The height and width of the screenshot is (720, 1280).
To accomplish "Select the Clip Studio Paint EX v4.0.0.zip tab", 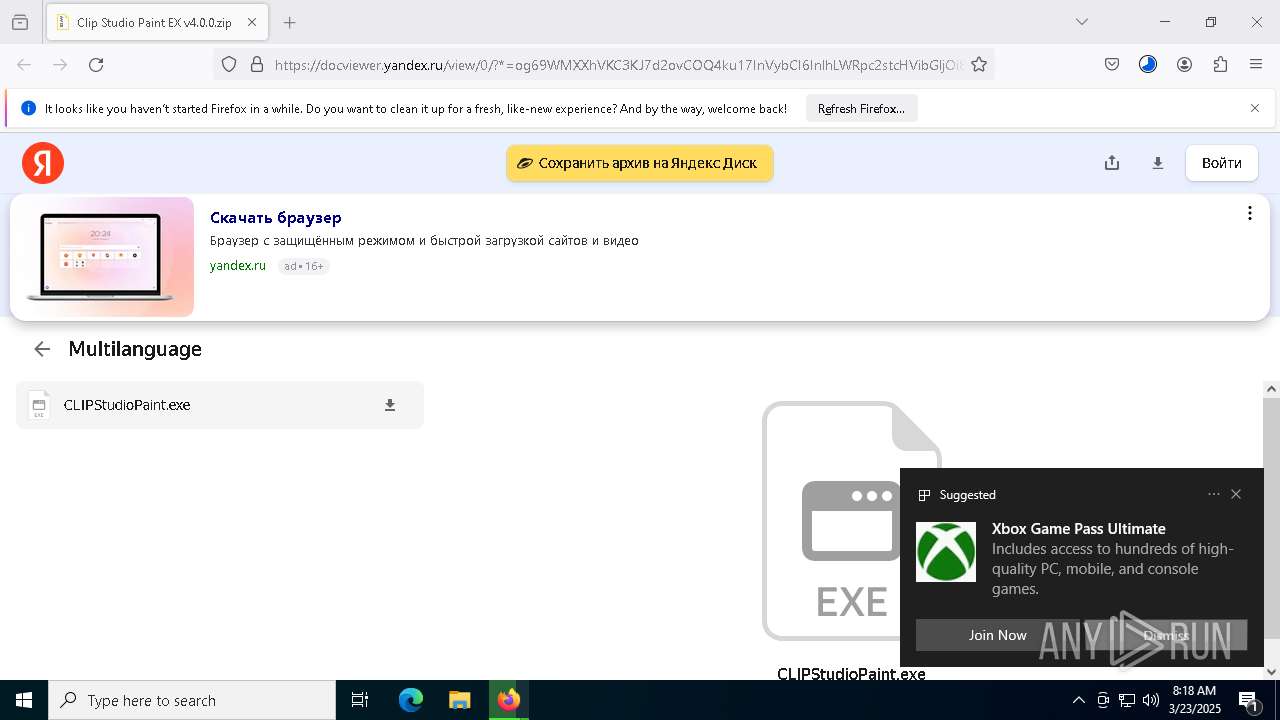I will click(156, 22).
